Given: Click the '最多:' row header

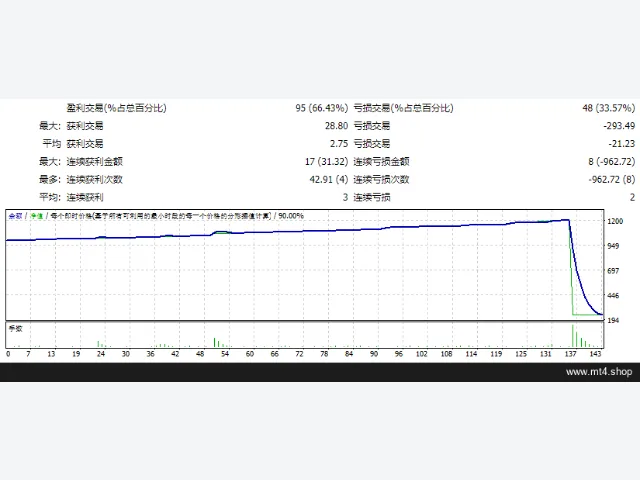Looking at the screenshot, I should click(50, 180).
